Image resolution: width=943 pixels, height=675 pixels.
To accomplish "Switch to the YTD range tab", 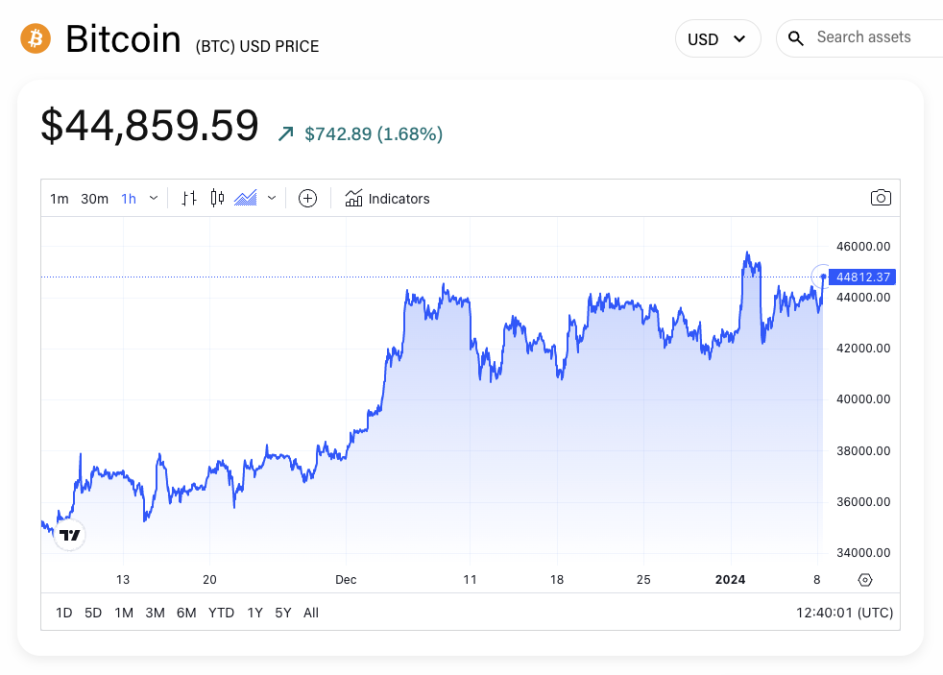I will coord(221,612).
